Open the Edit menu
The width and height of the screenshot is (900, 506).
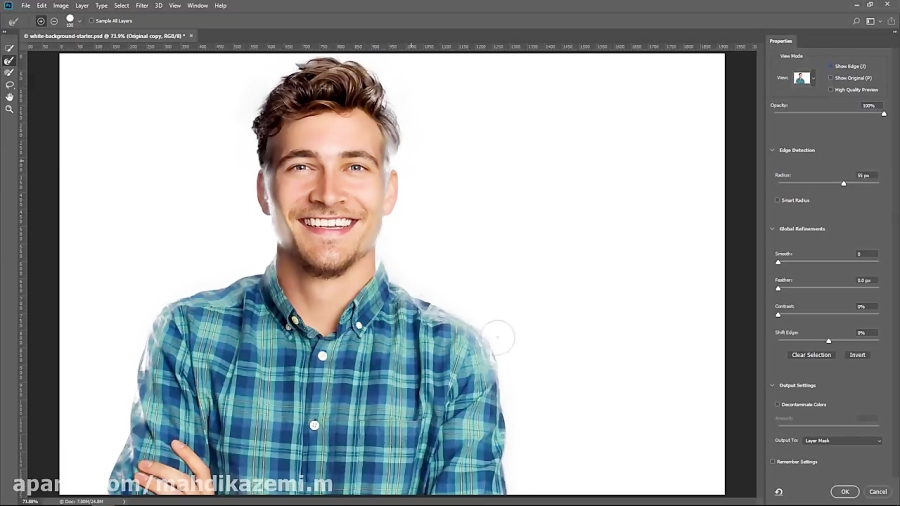pos(41,6)
